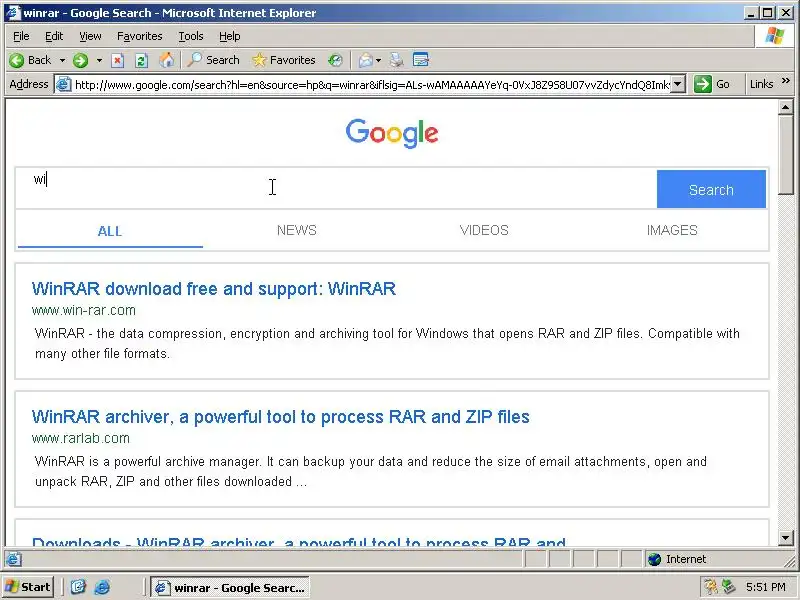Click the Links toolbar label
Viewport: 800px width, 600px height.
(761, 84)
